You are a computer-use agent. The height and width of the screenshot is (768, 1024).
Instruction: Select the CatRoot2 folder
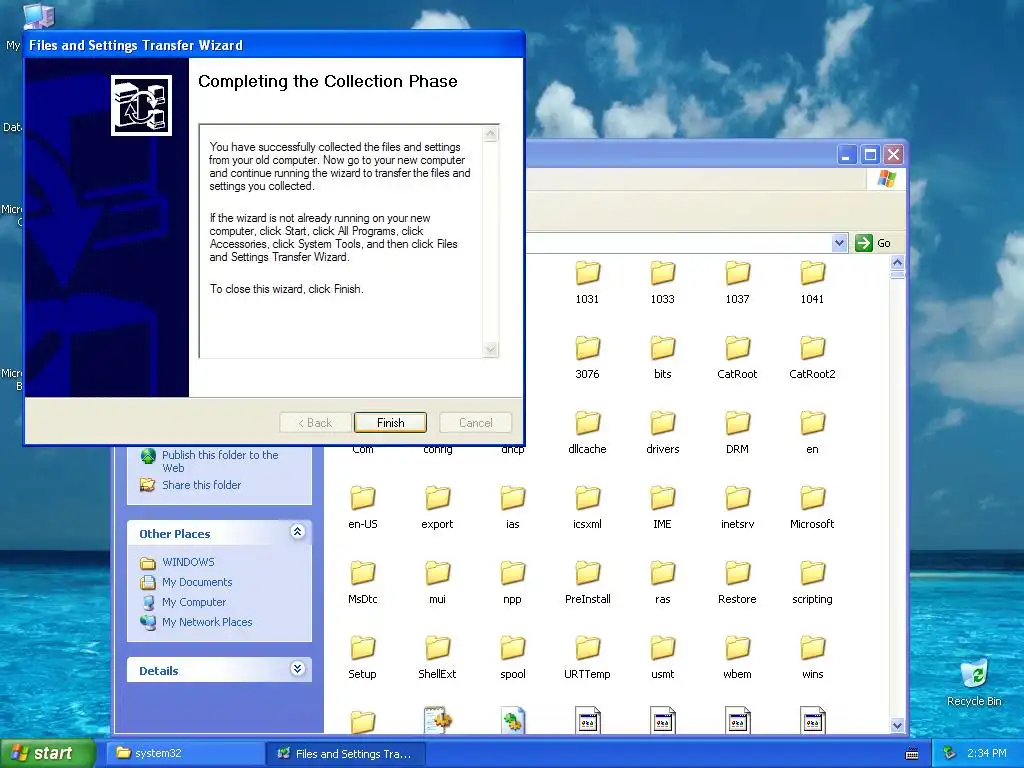point(812,348)
